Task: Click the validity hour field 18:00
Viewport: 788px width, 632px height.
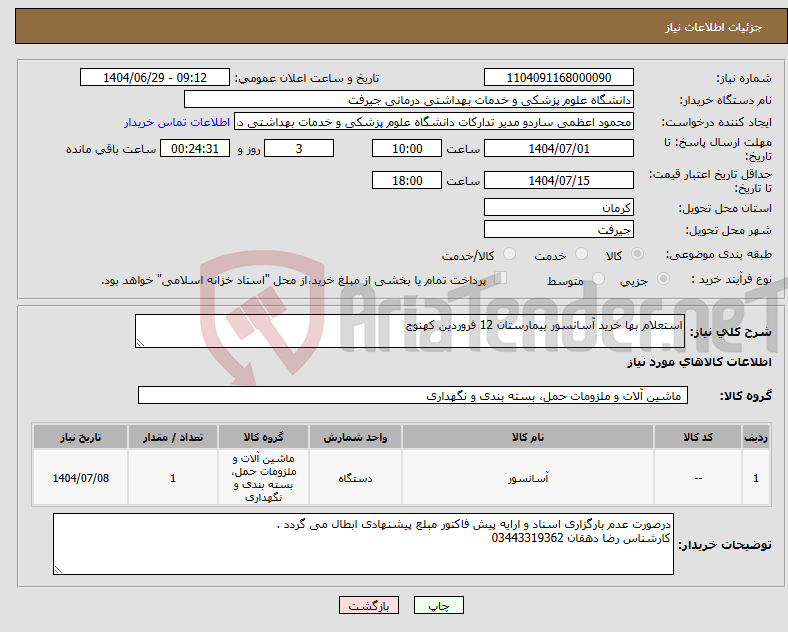Action: [407, 180]
